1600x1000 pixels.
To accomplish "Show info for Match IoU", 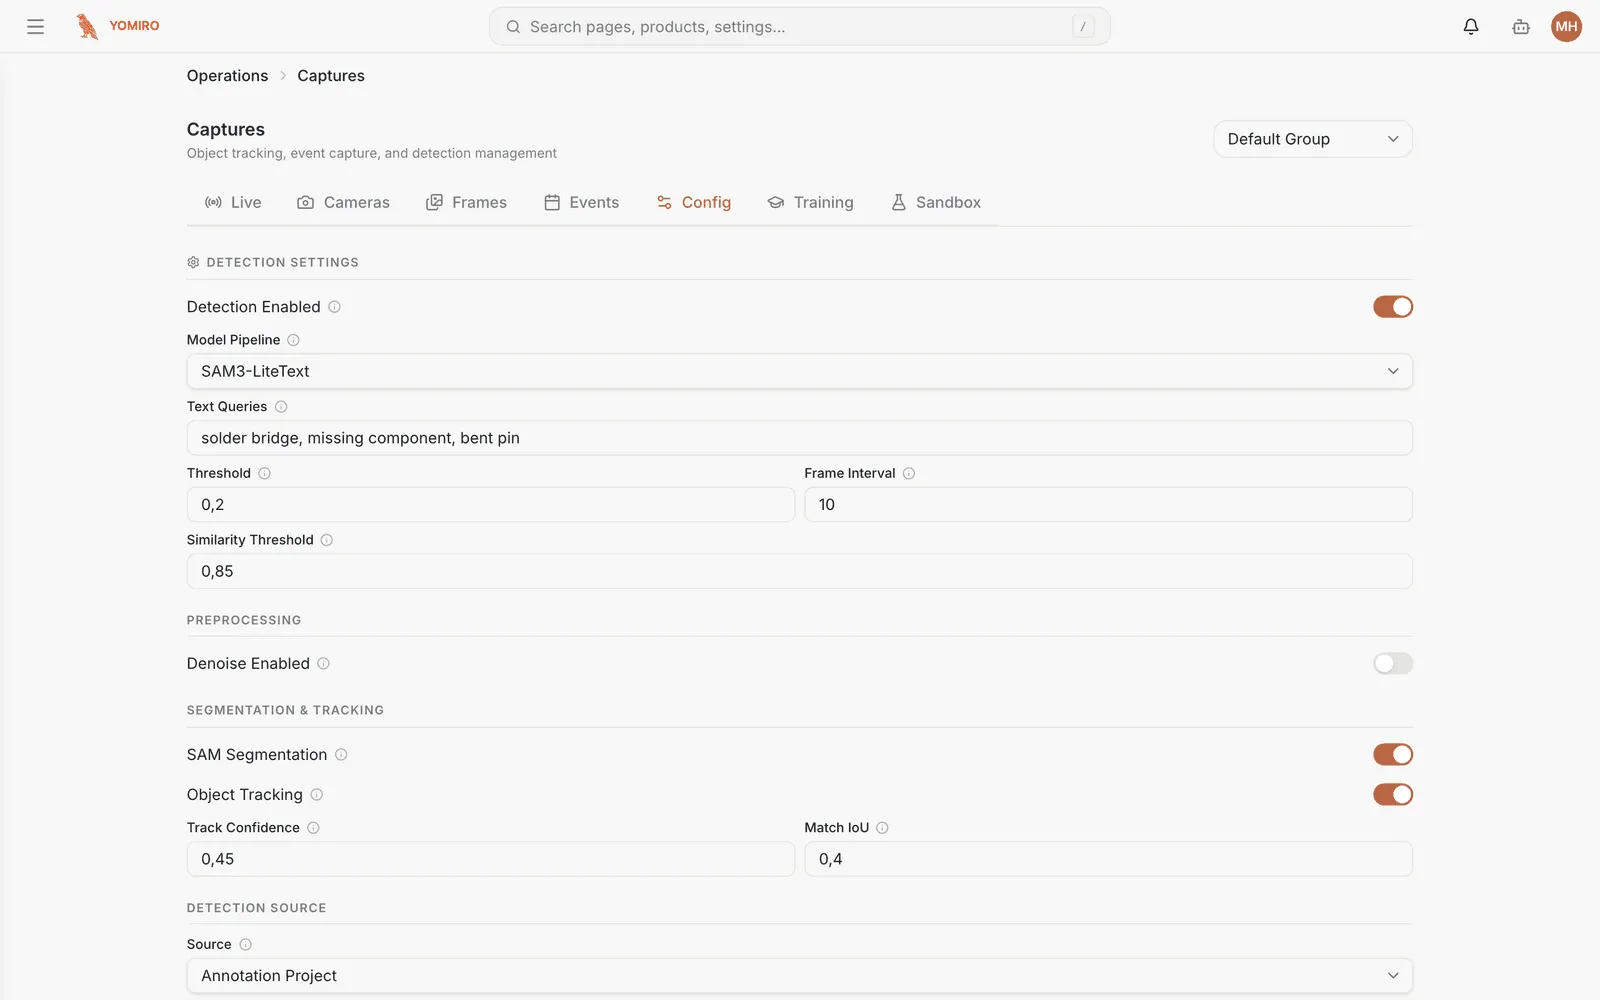I will click(x=882, y=828).
